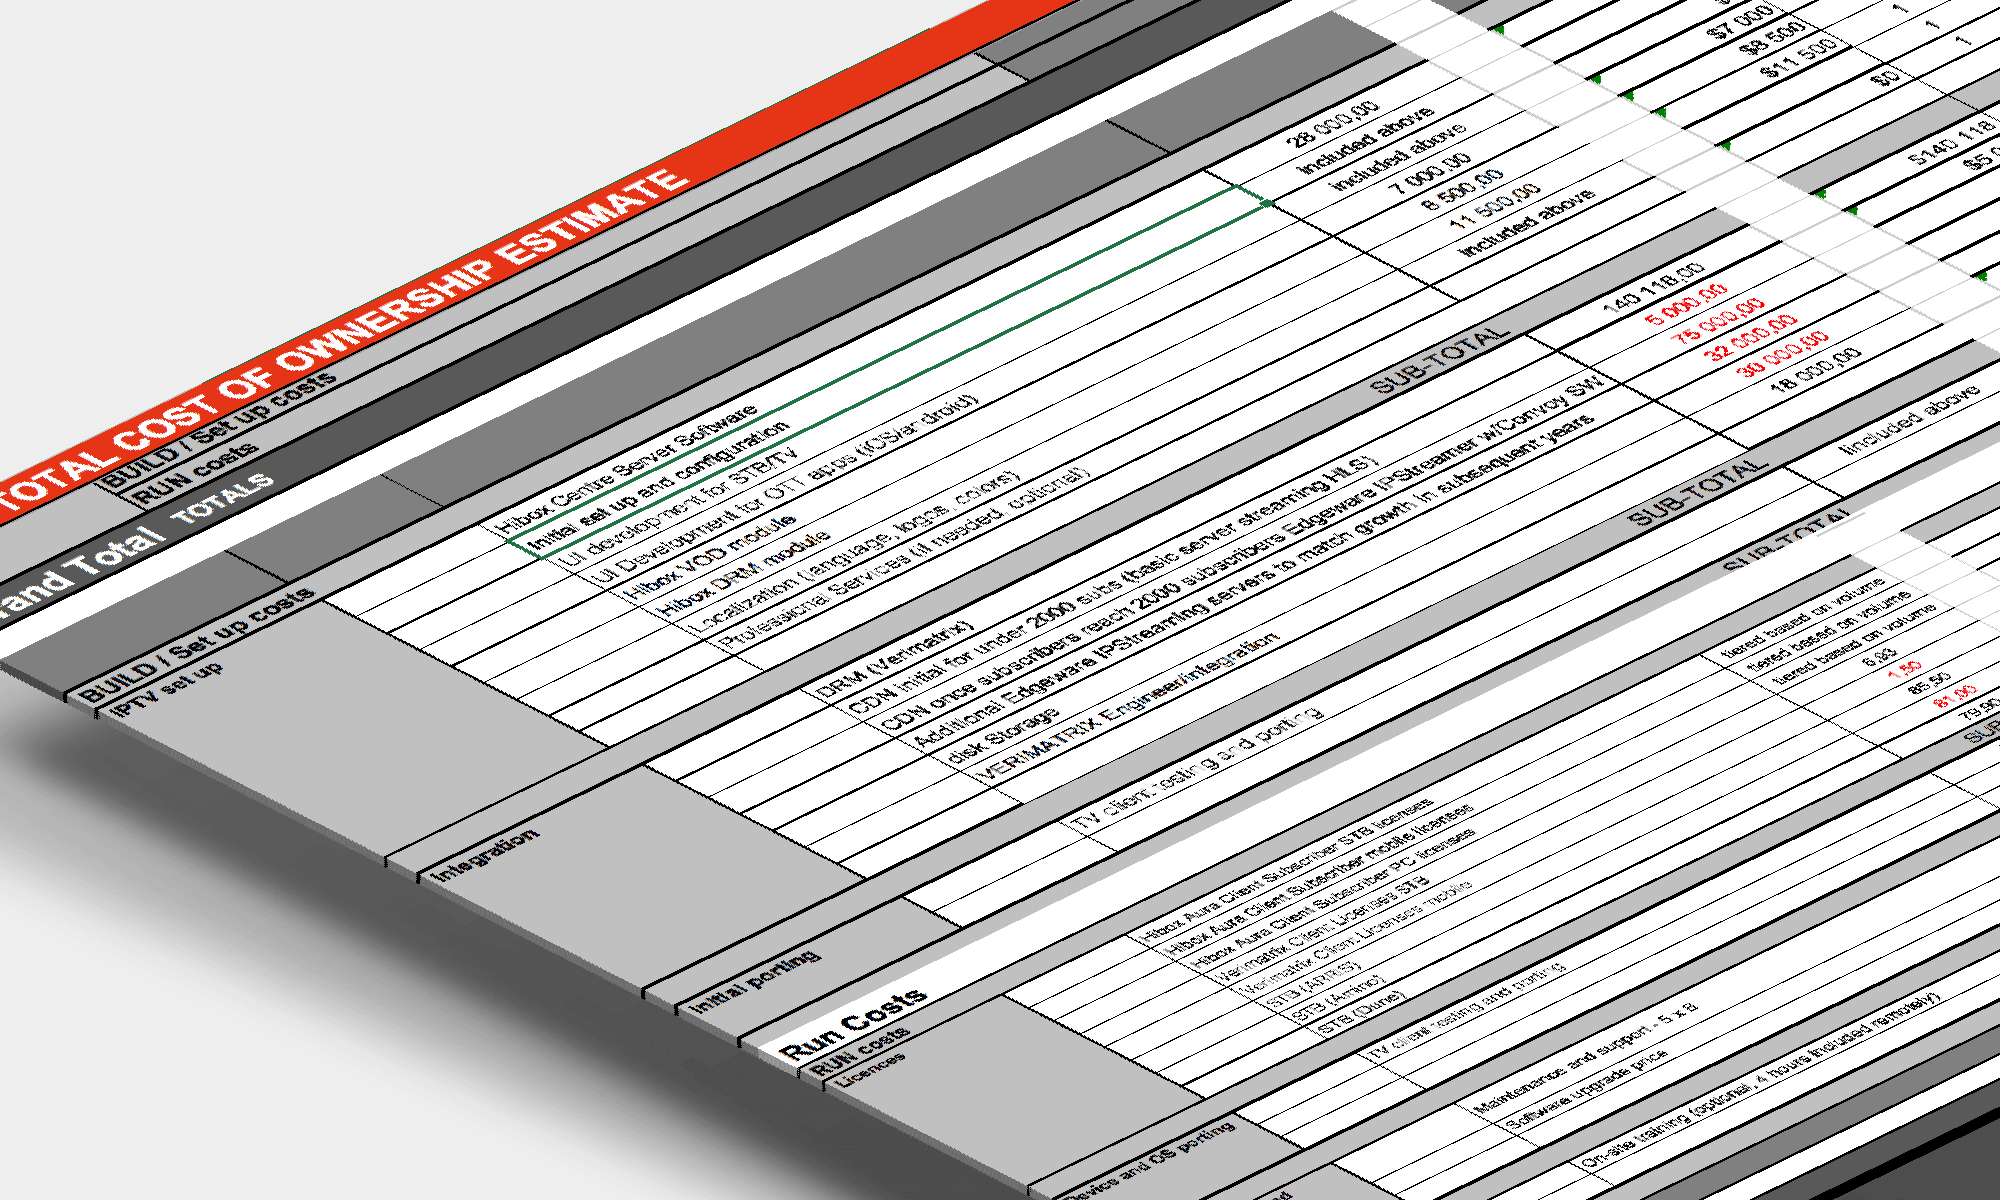The image size is (2000, 1200).
Task: Select the 7 000,00 price cell
Action: point(1430,173)
